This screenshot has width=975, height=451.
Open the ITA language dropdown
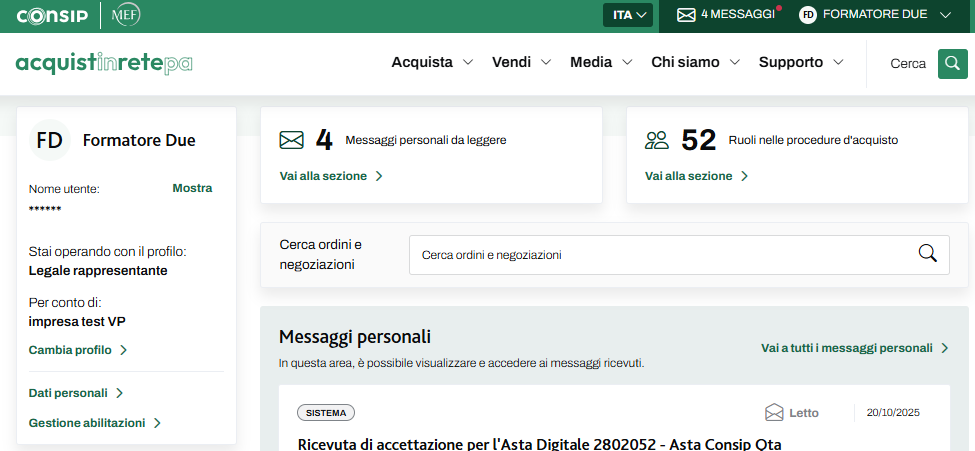631,15
